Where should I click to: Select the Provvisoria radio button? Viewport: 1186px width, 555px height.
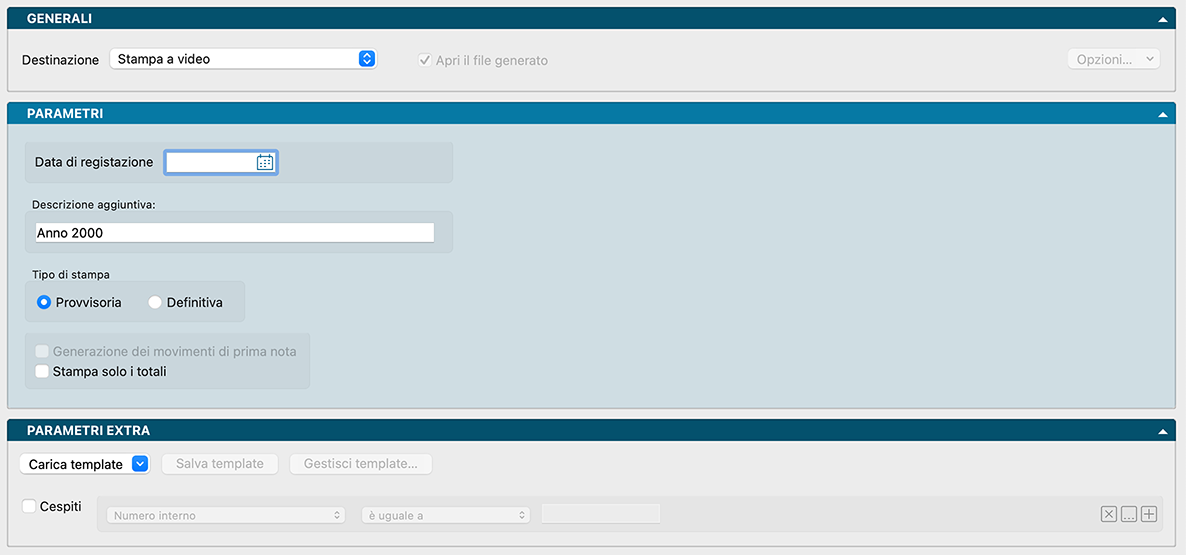[44, 302]
